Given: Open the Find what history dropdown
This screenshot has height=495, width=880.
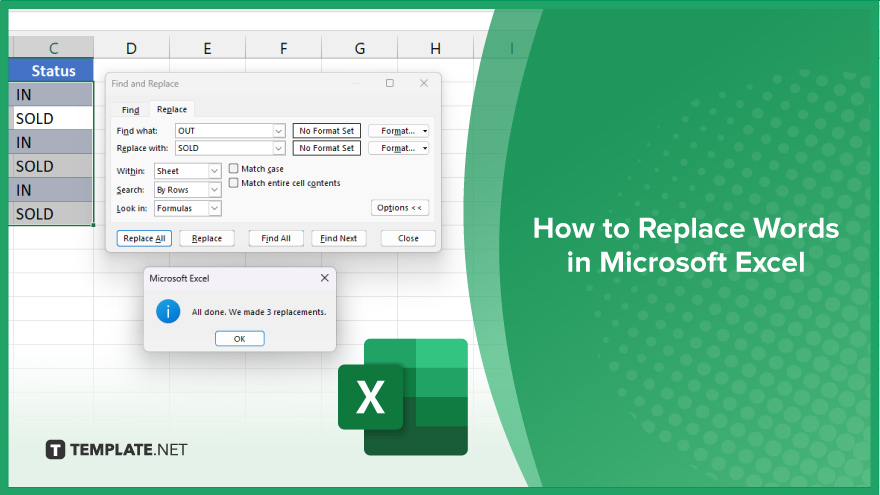Looking at the screenshot, I should coord(278,131).
